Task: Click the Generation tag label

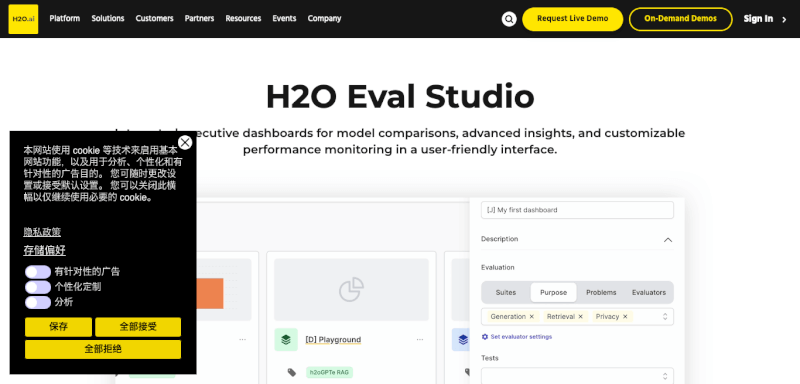Action: coord(508,317)
